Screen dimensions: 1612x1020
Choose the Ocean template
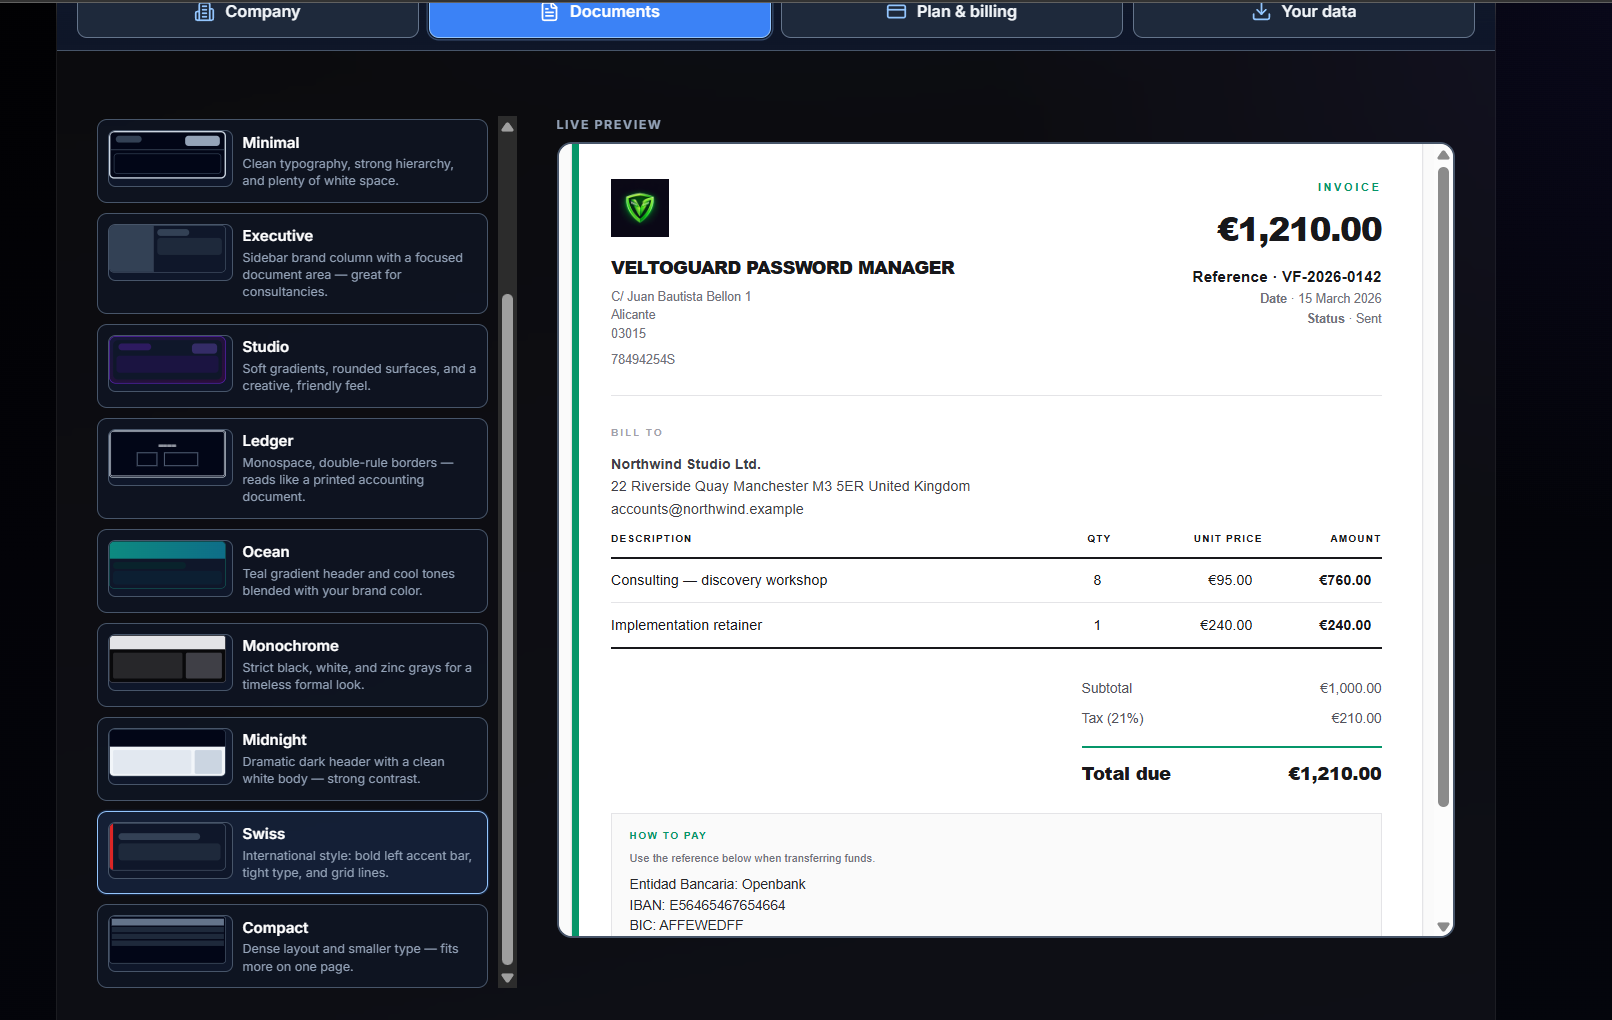point(292,571)
